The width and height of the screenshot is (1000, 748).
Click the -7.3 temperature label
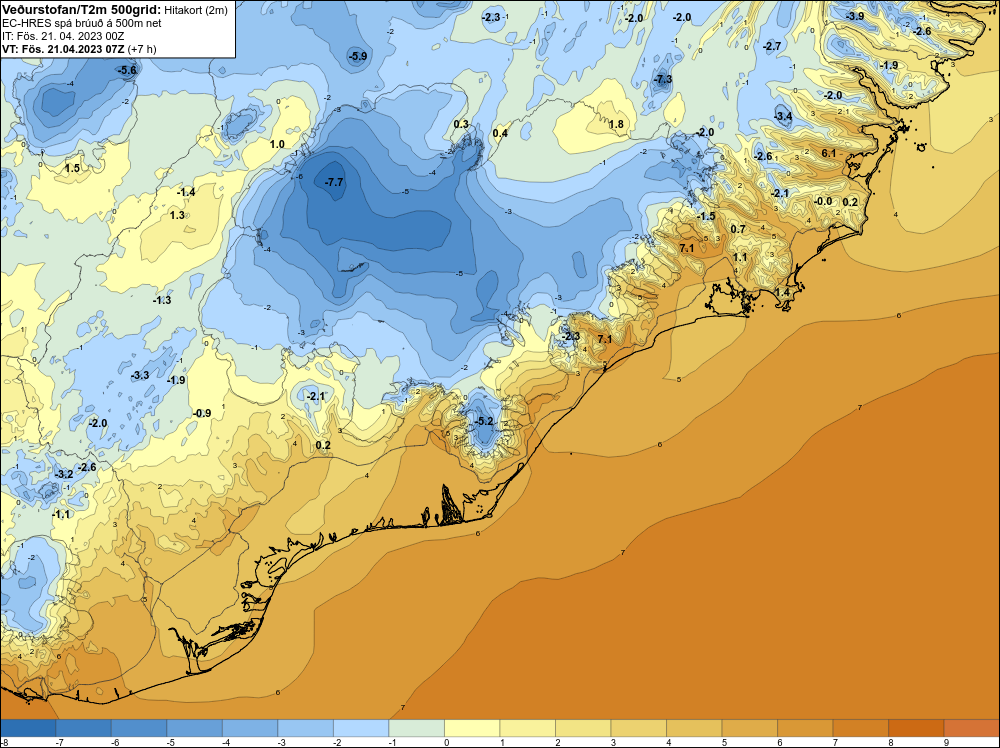tap(663, 79)
